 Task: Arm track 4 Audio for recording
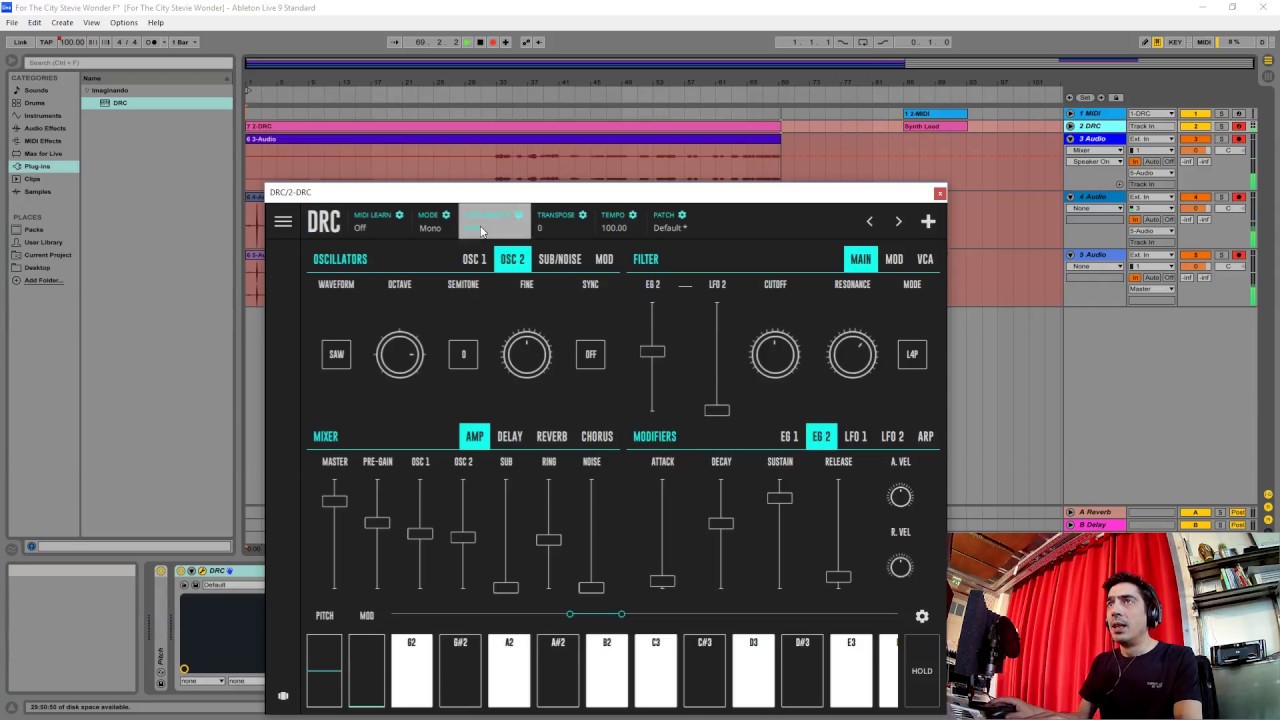click(1238, 197)
